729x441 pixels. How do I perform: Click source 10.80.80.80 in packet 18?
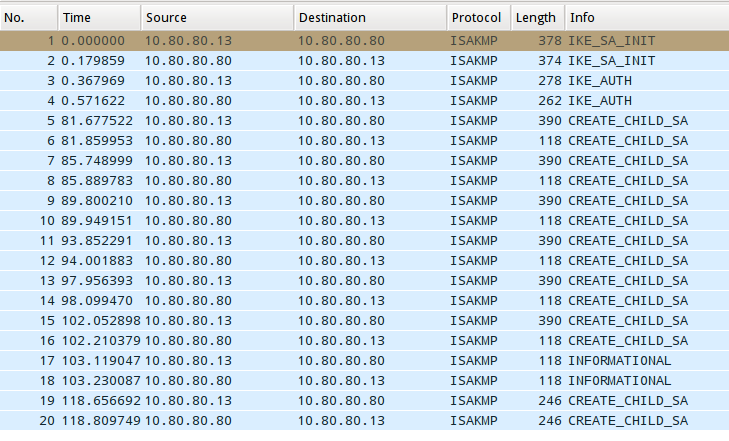coord(188,381)
